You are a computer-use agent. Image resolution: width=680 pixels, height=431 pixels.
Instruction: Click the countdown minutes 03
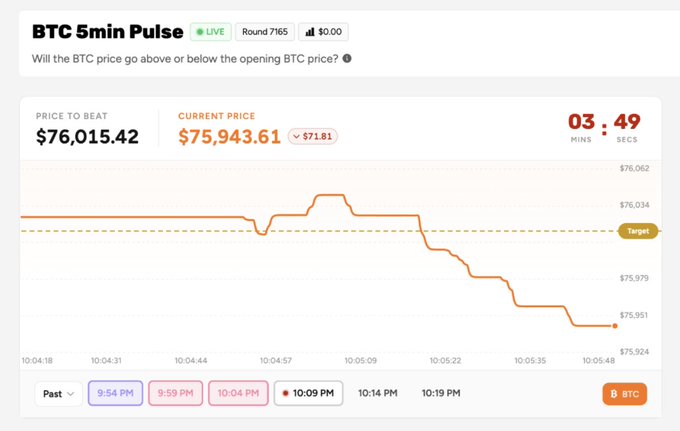tap(581, 121)
